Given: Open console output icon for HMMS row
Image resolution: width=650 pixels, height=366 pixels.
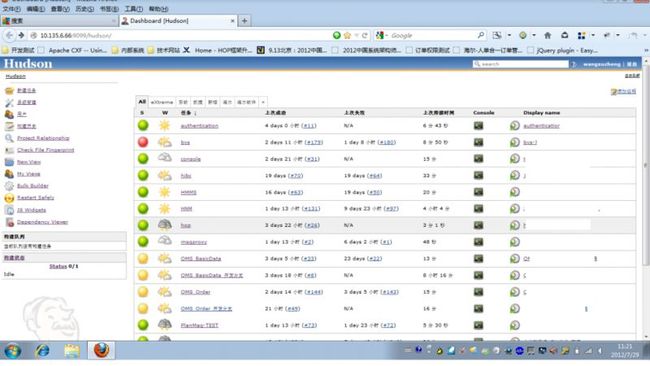Looking at the screenshot, I should click(478, 192).
